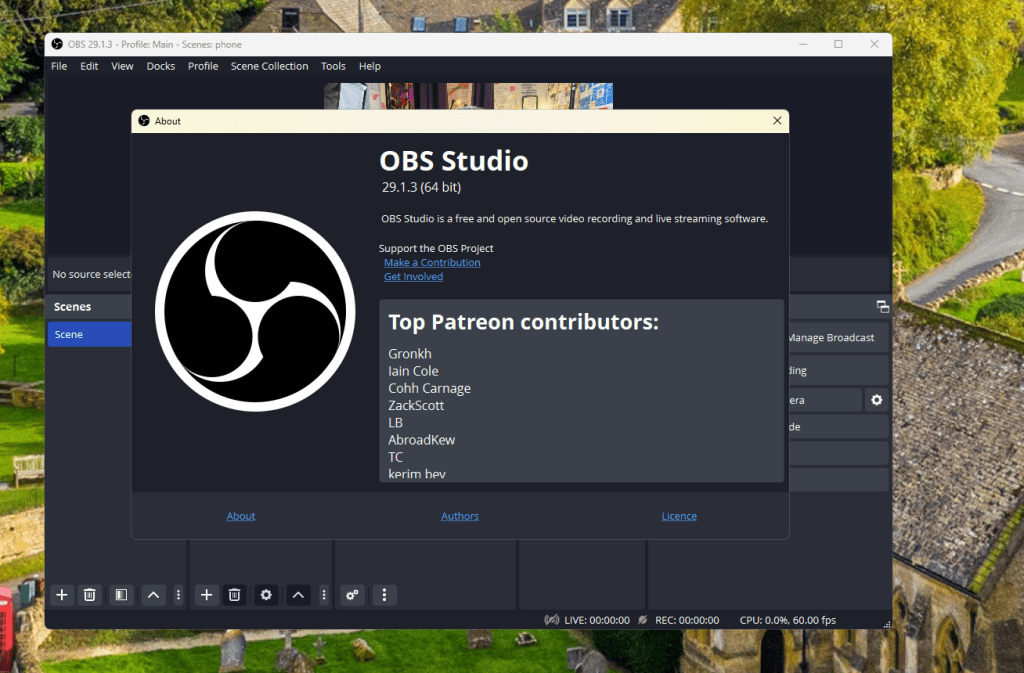Viewport: 1024px width, 673px height.
Task: Open the File menu
Action: (59, 66)
